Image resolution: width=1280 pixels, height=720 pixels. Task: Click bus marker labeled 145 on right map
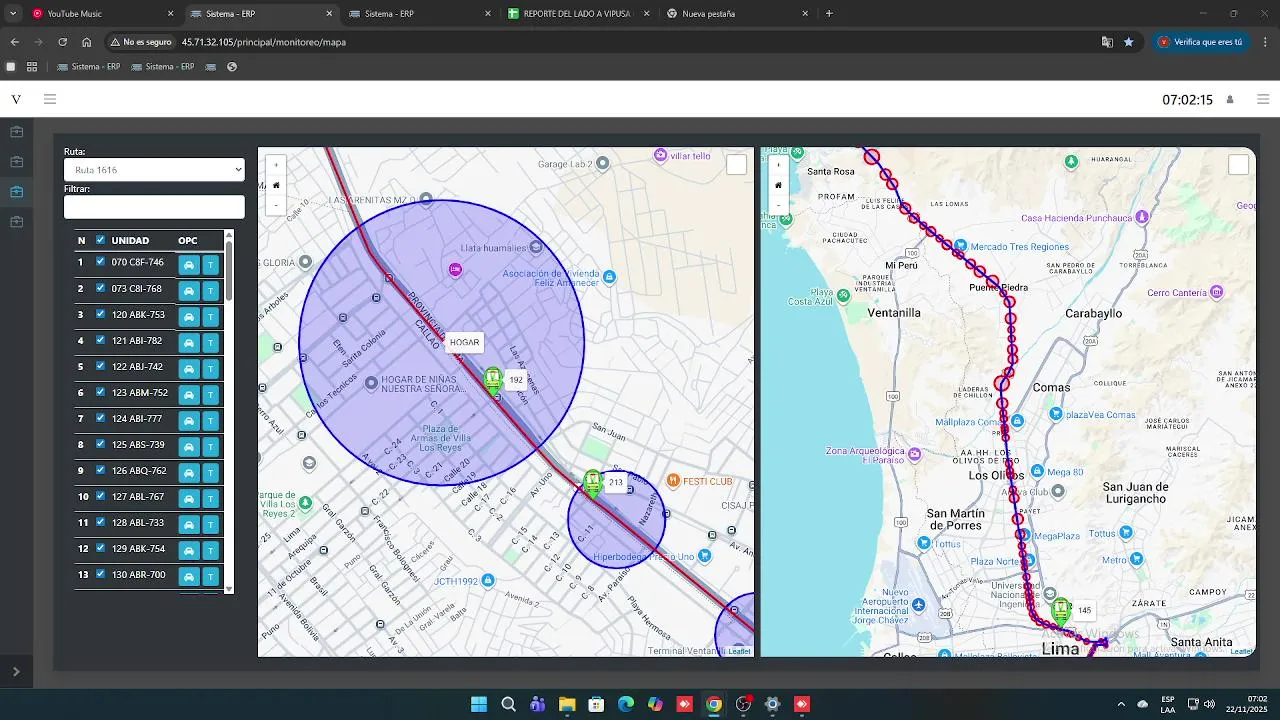pos(1061,610)
